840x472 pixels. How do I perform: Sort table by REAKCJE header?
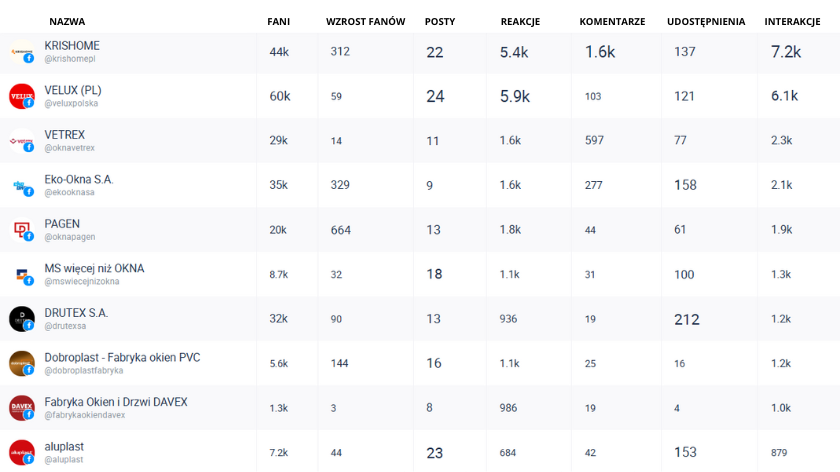click(520, 21)
